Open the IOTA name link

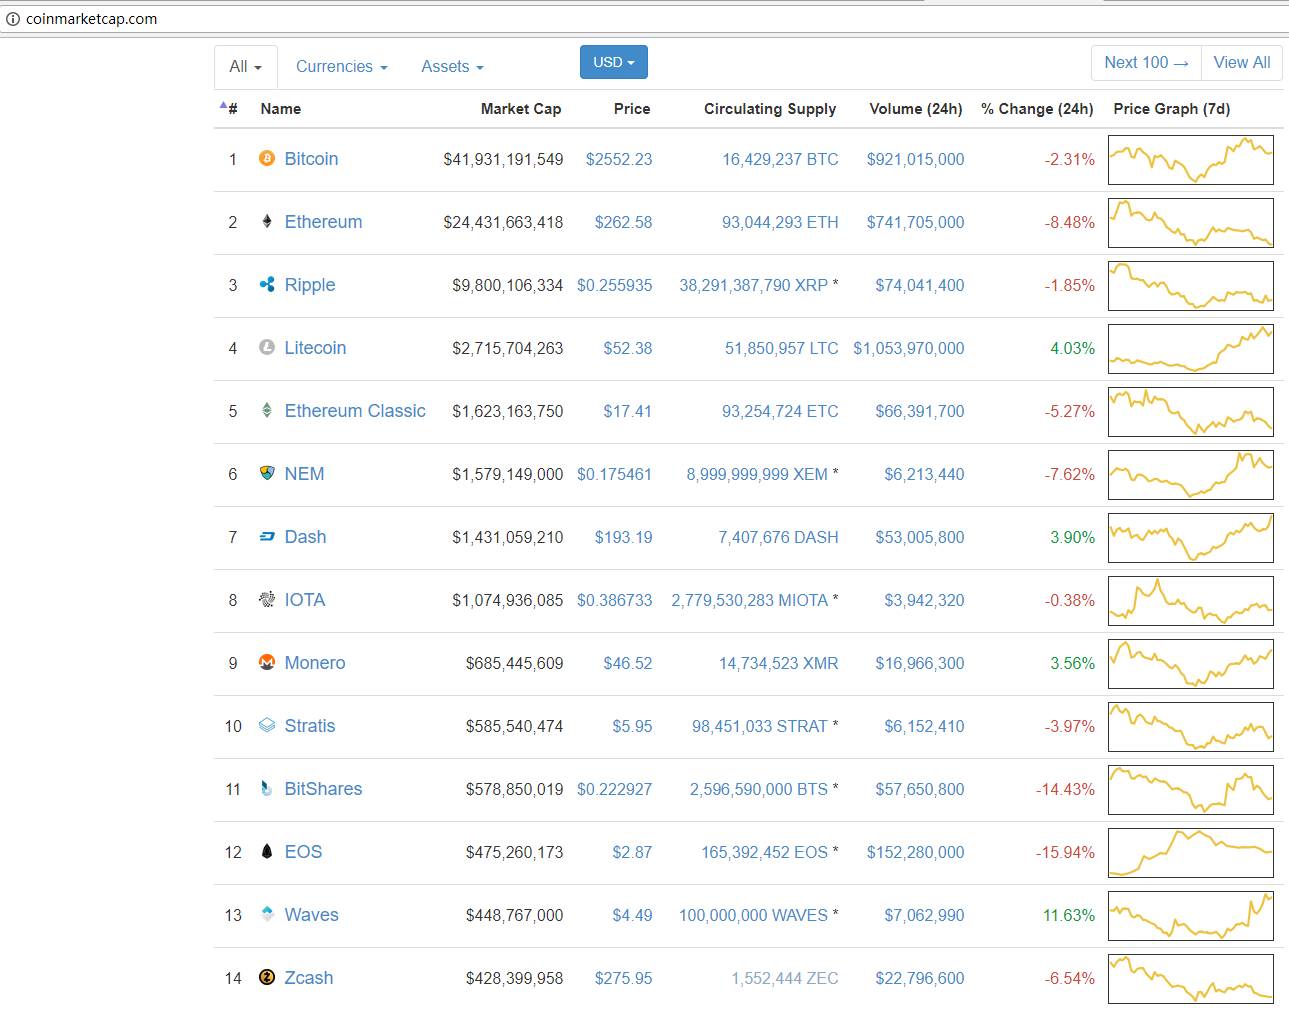(x=305, y=599)
